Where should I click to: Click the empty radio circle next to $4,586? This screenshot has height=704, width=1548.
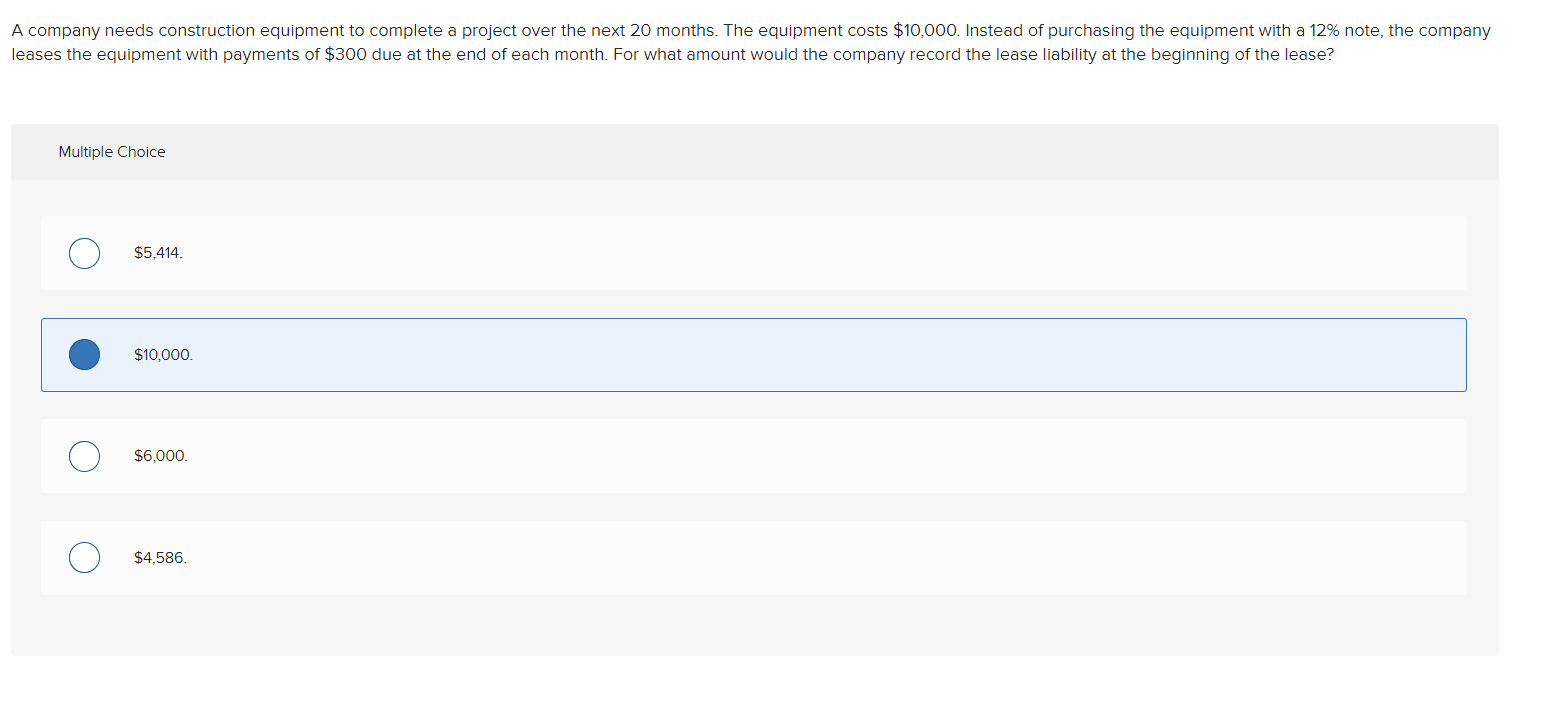tap(84, 557)
